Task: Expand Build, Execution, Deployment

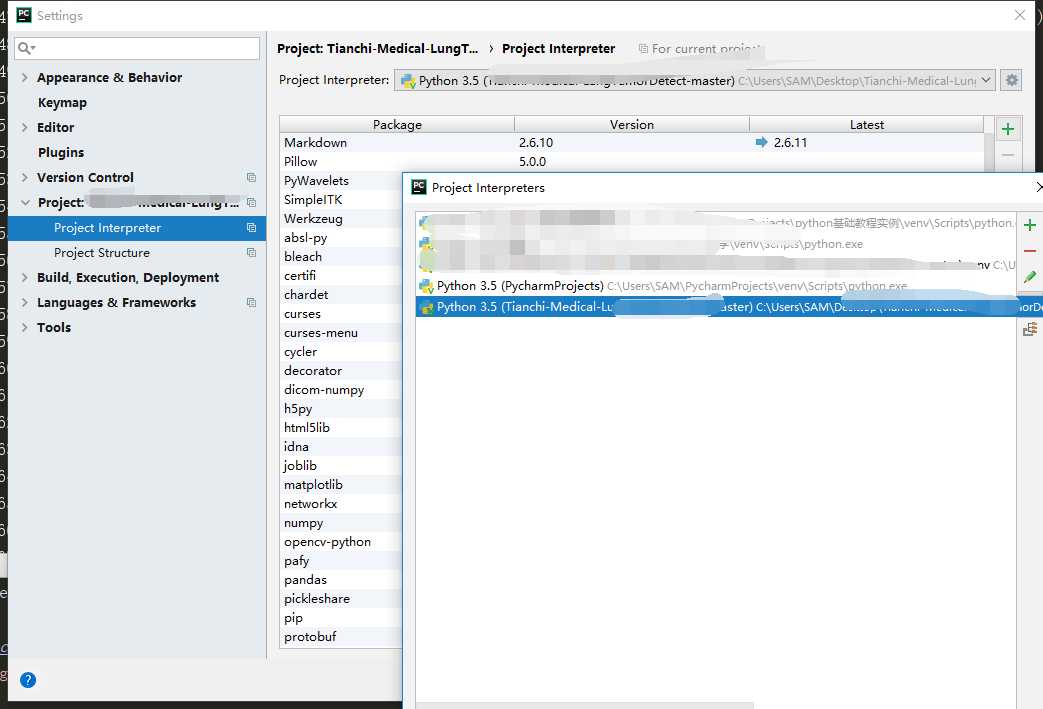Action: (25, 277)
